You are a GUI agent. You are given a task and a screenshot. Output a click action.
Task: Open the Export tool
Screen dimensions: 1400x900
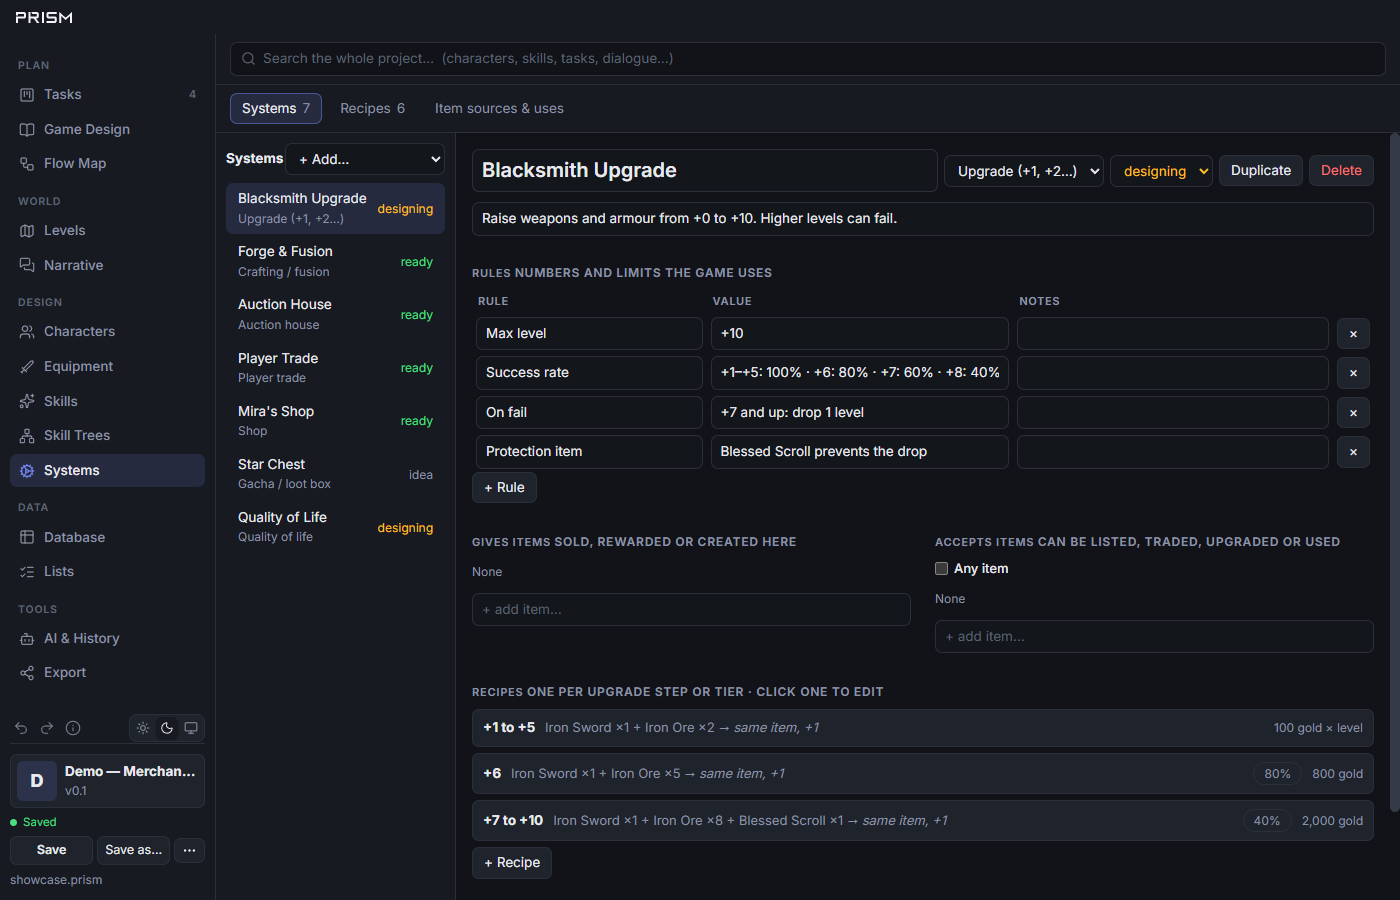click(107, 672)
